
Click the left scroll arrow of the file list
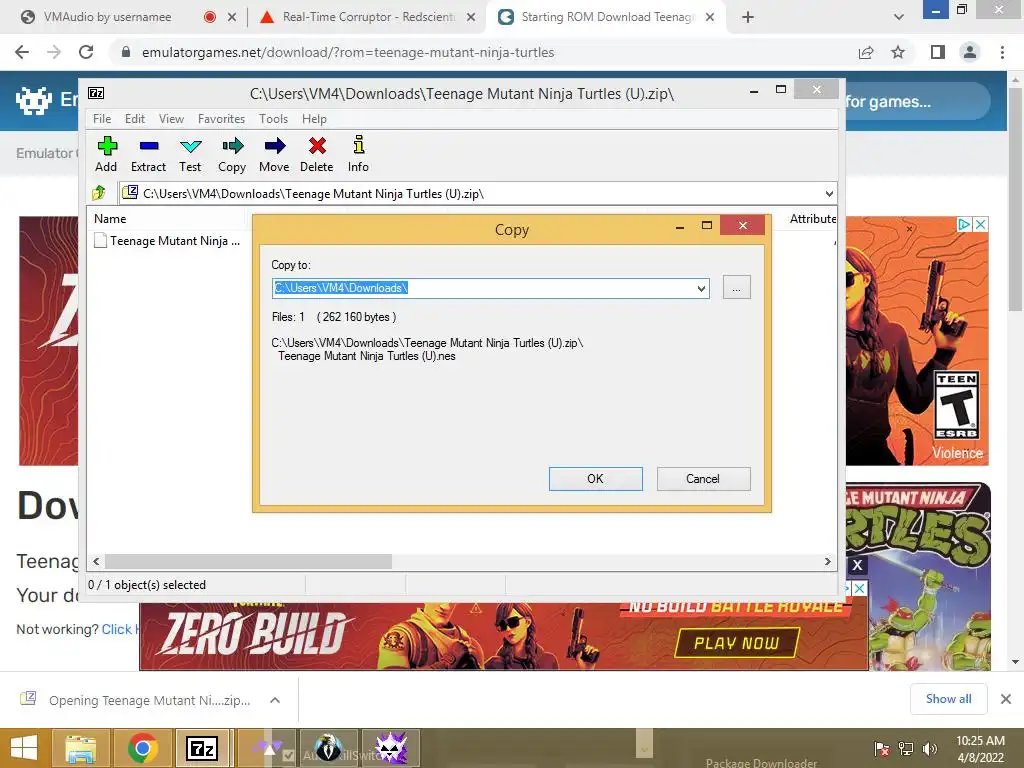click(x=96, y=562)
